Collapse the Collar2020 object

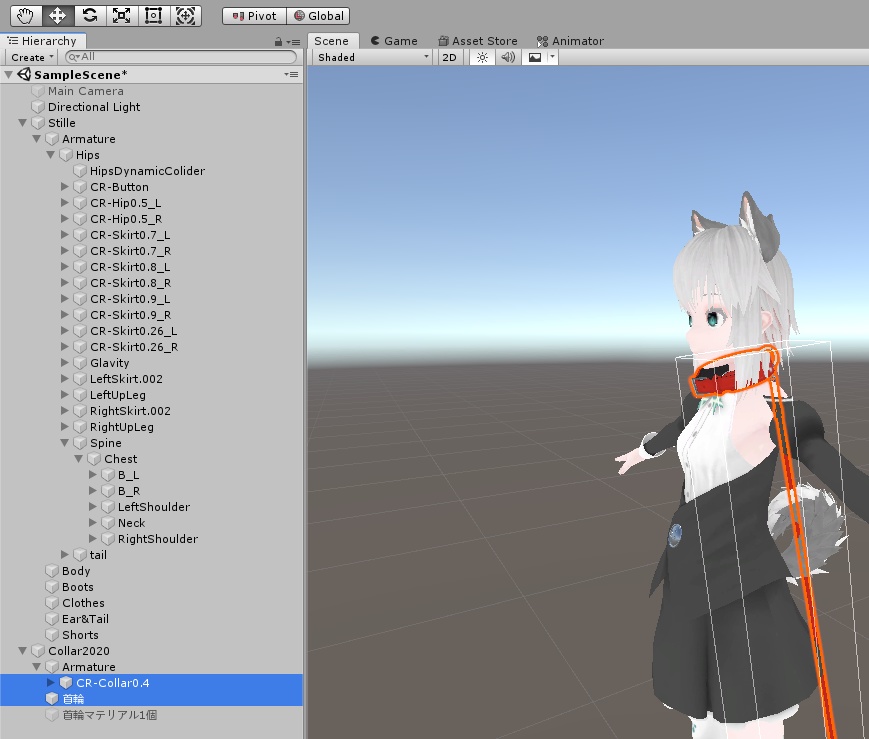coord(23,650)
